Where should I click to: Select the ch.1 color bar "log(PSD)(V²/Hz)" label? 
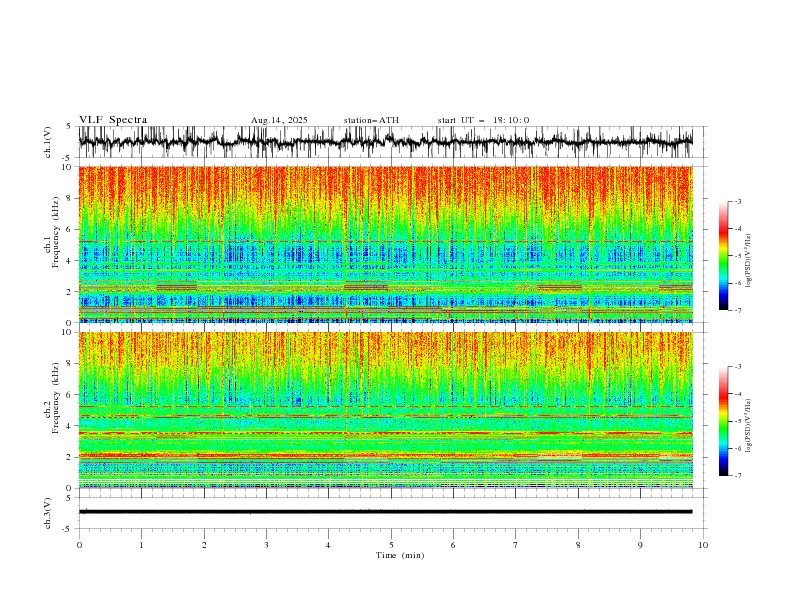(x=749, y=261)
